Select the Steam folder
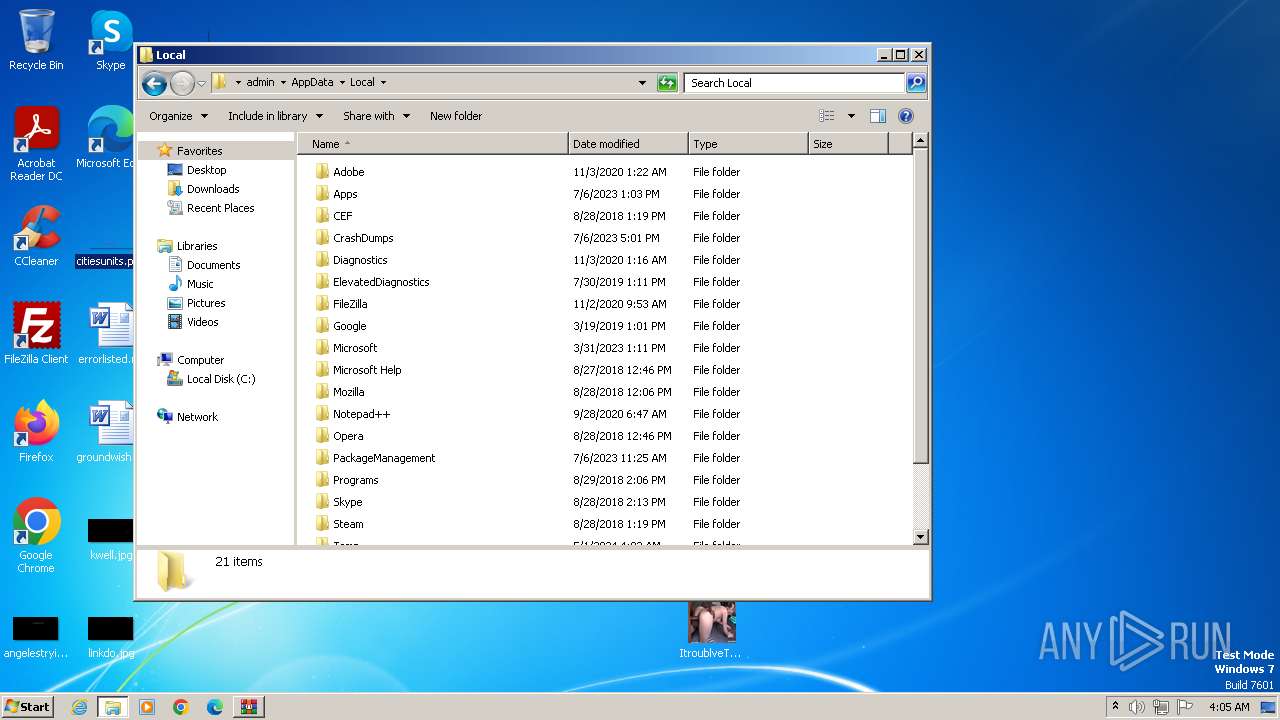Screen dimensions: 1280x720 pyautogui.click(x=348, y=524)
